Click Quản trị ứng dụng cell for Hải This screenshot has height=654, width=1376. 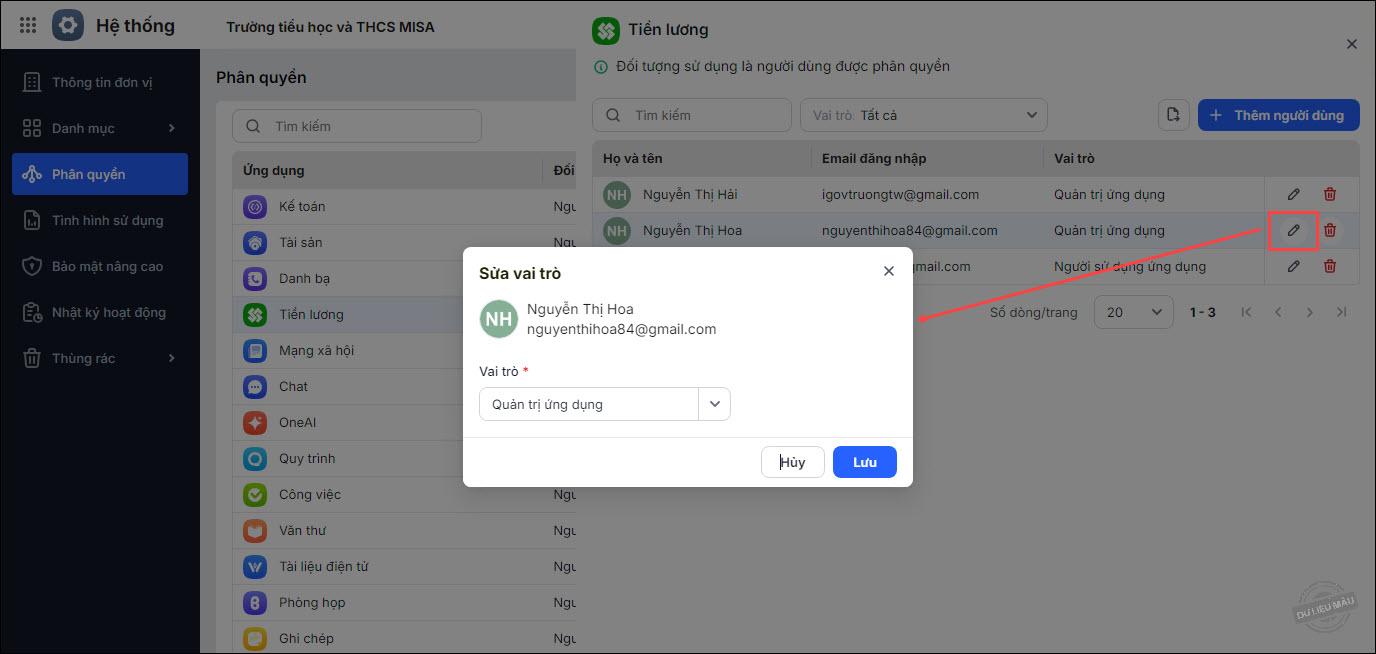click(1109, 194)
